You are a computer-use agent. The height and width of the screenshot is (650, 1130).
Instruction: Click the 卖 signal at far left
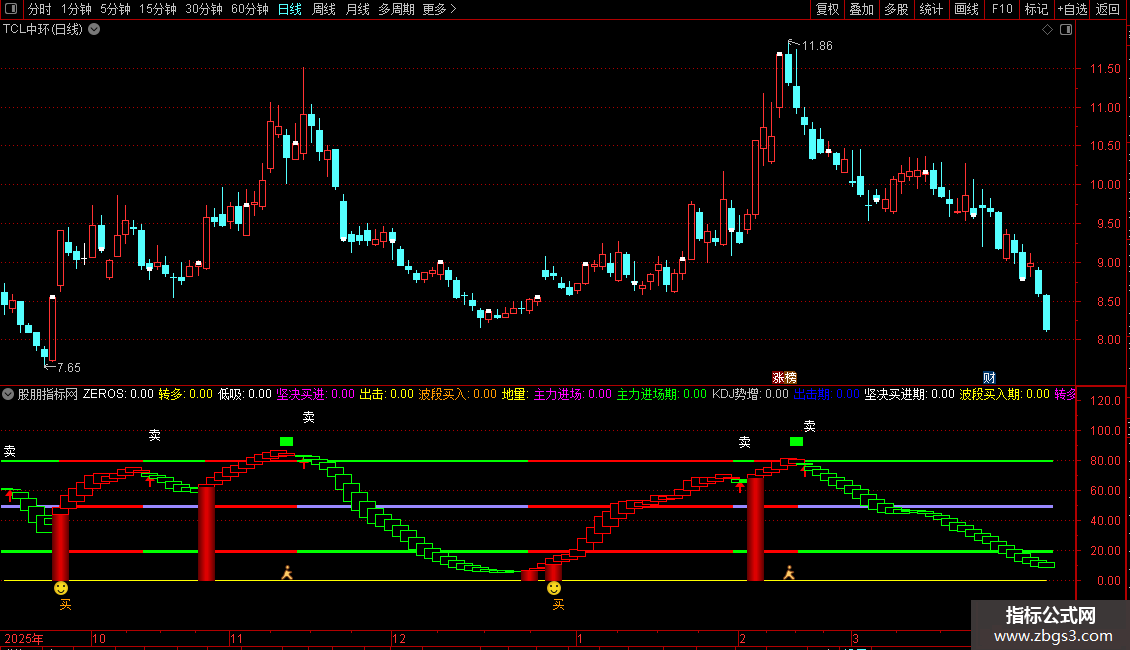pyautogui.click(x=9, y=451)
